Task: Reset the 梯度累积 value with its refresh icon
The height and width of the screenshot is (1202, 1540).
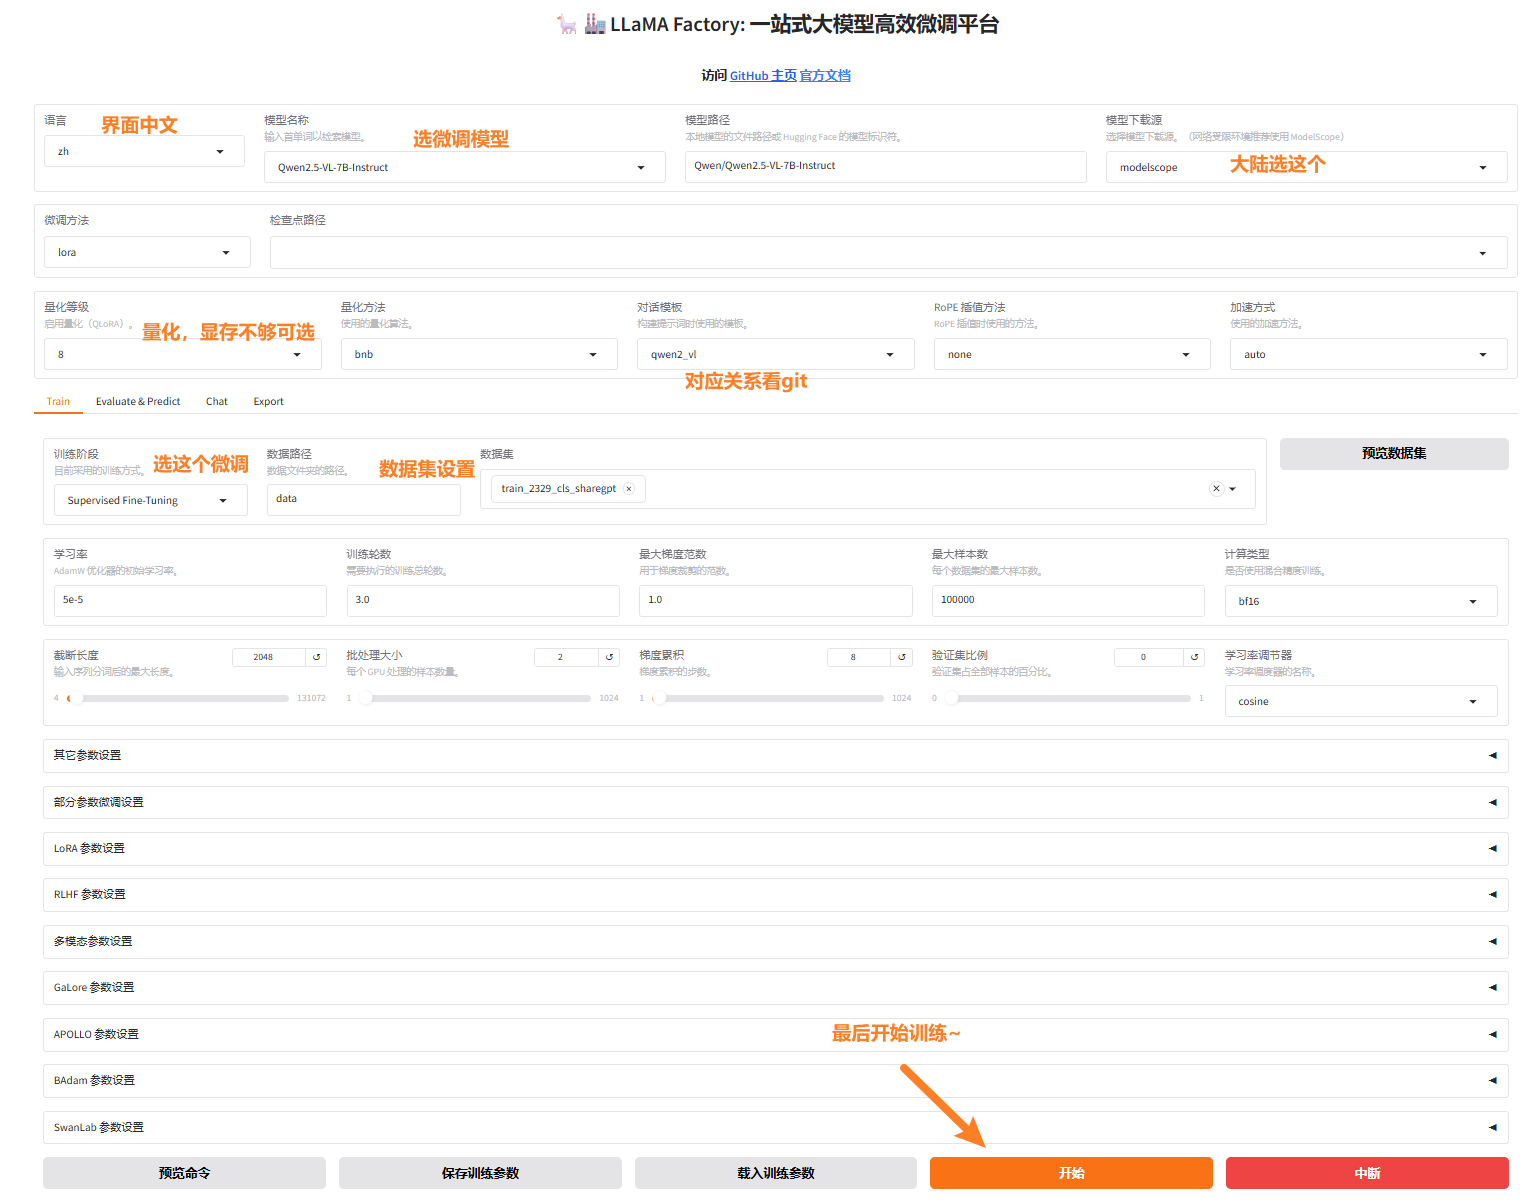Action: (902, 657)
